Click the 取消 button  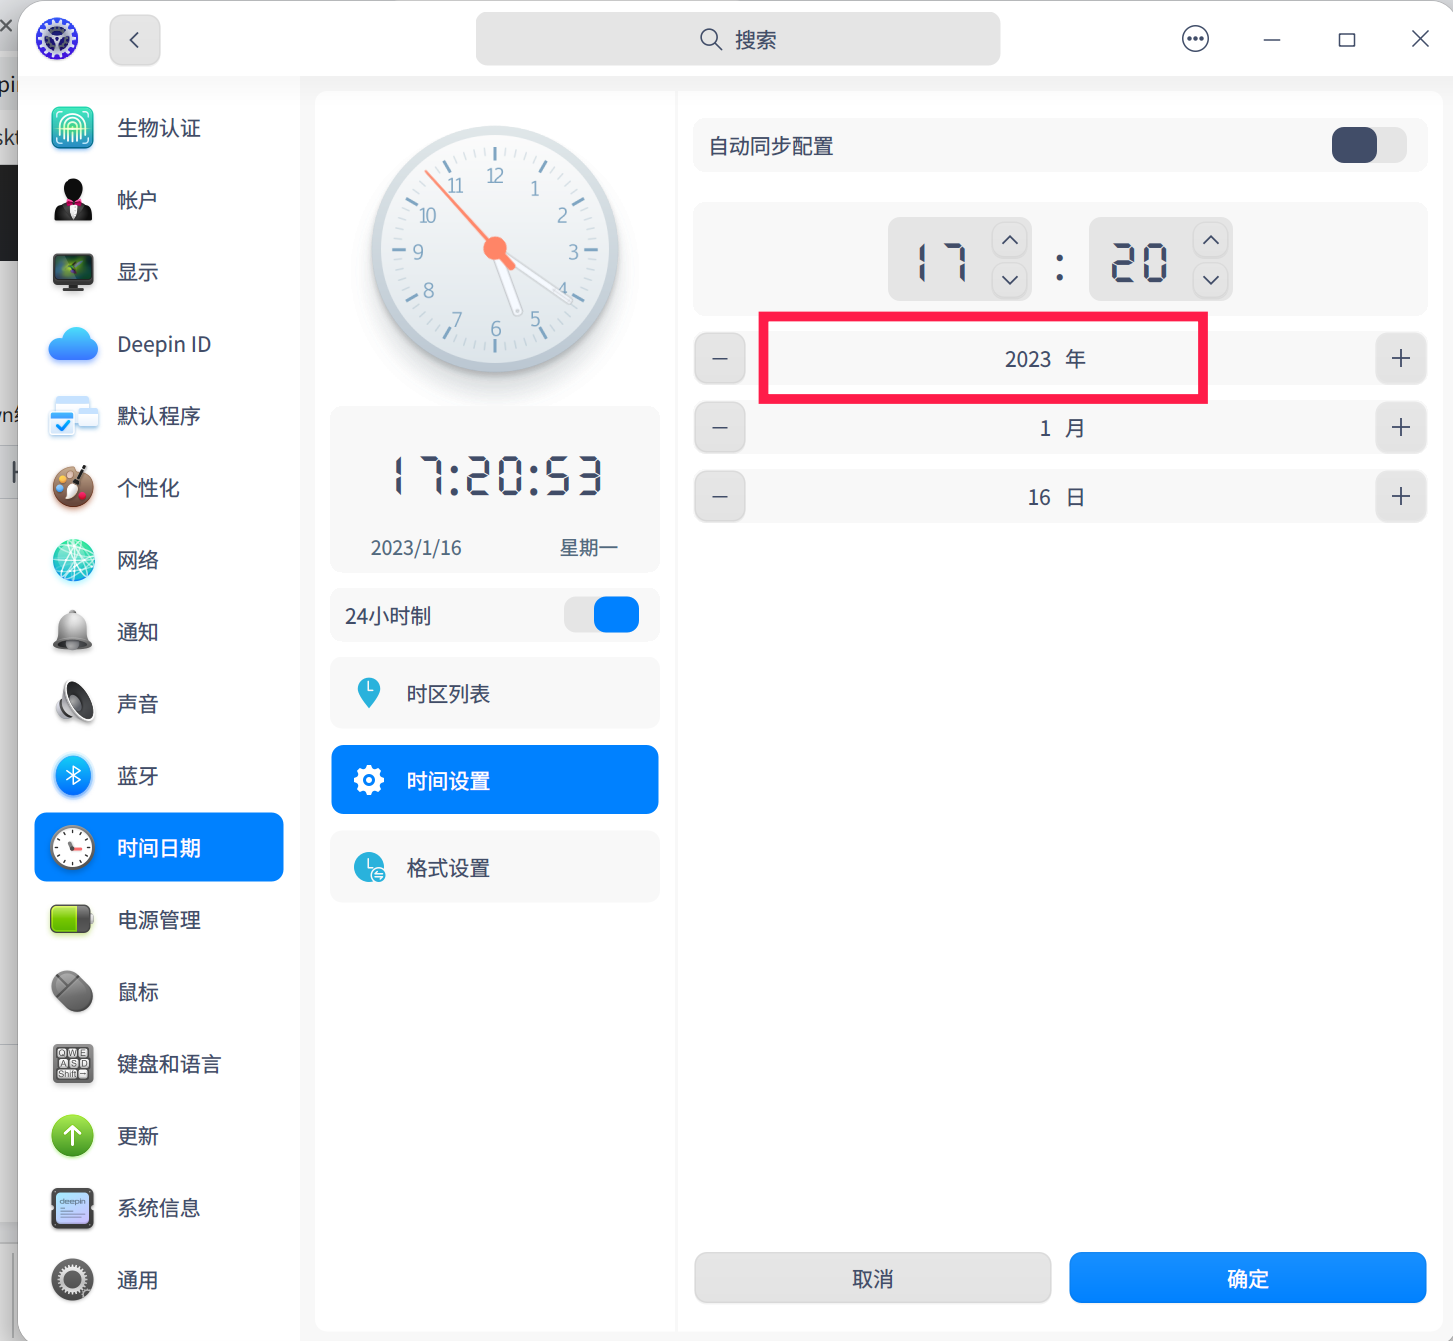point(873,1278)
